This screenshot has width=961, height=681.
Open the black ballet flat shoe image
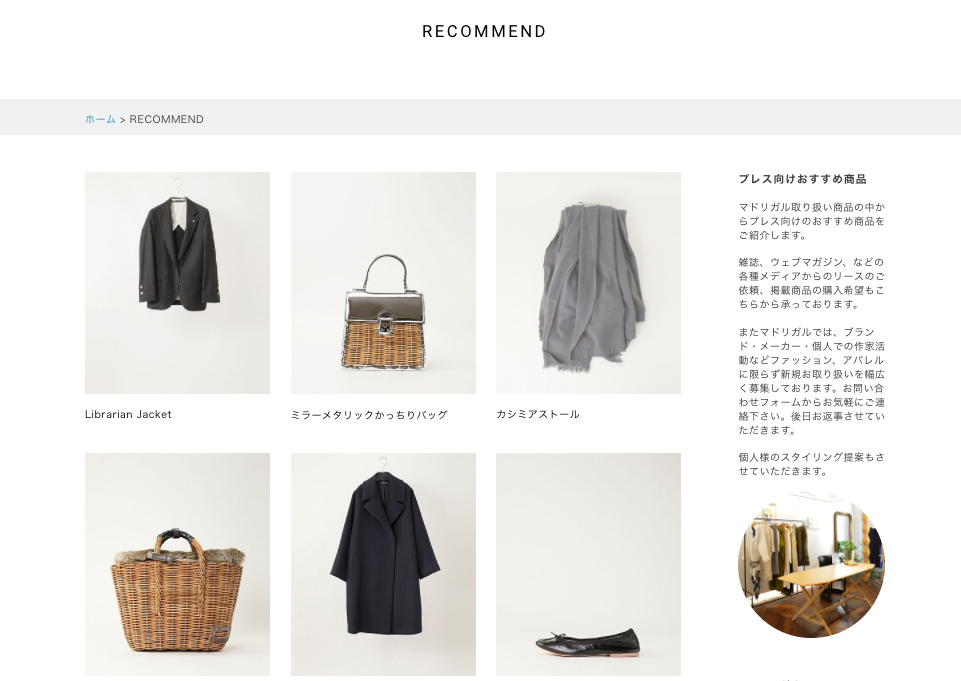[x=588, y=565]
